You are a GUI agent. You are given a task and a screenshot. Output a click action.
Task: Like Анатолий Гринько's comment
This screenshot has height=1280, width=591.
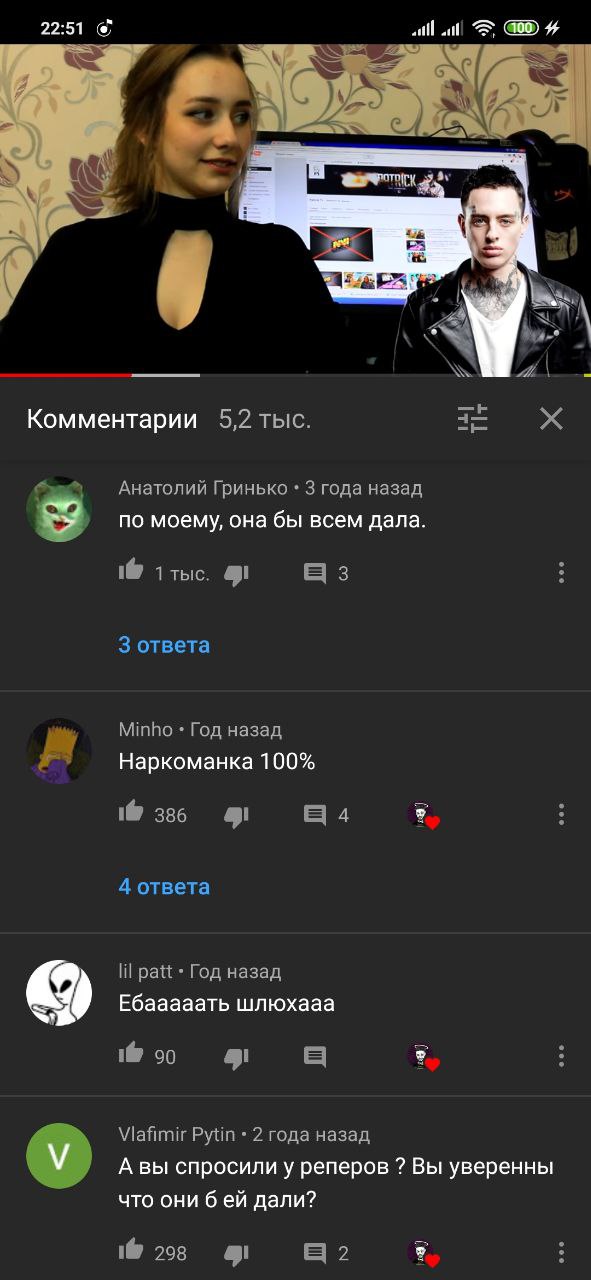click(131, 572)
